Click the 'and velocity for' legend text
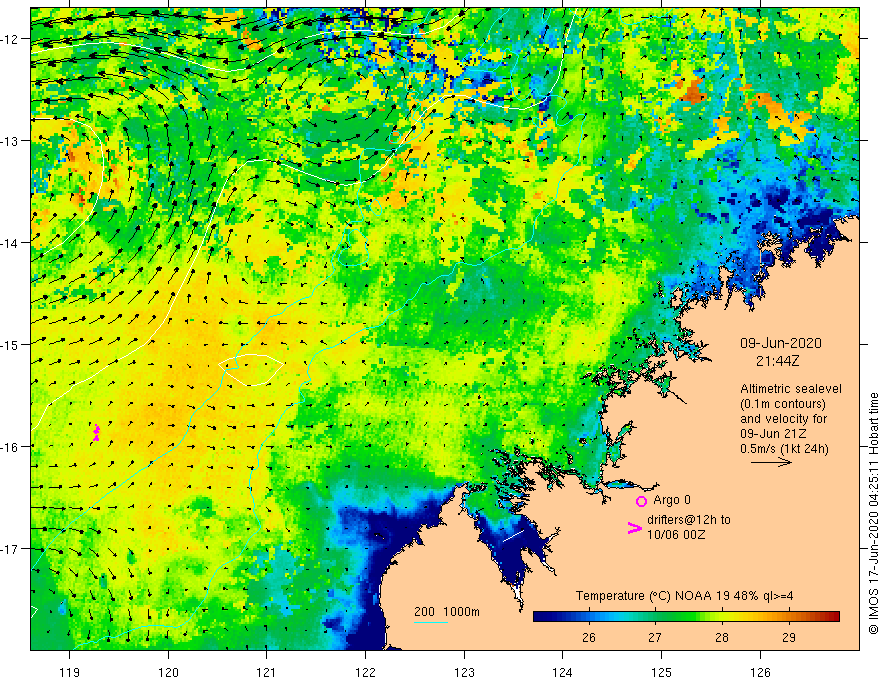 pyautogui.click(x=783, y=419)
